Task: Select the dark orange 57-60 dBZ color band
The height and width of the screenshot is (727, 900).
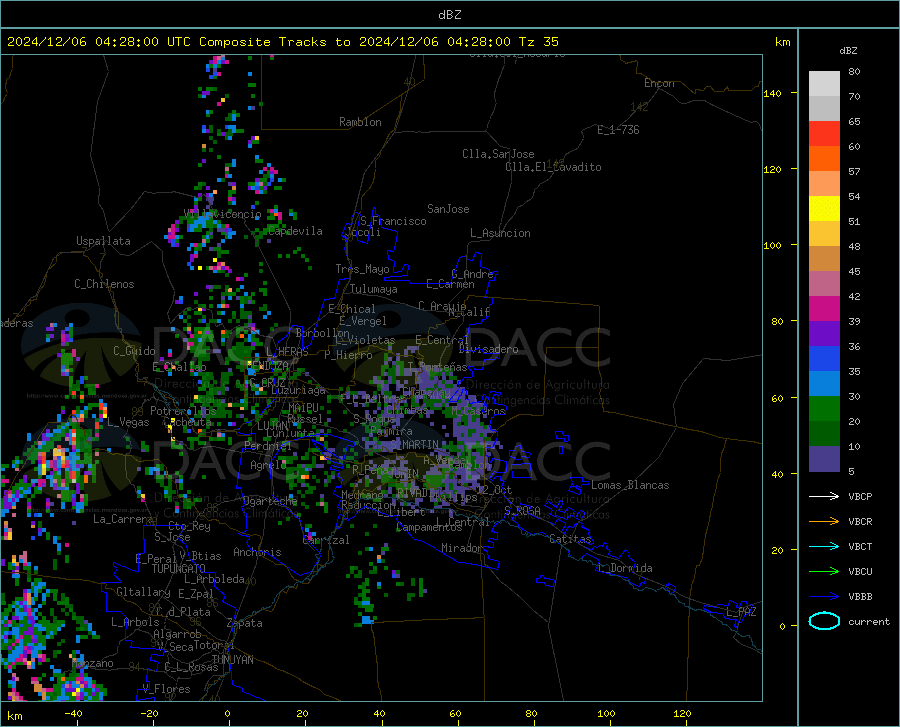Action: [x=824, y=159]
